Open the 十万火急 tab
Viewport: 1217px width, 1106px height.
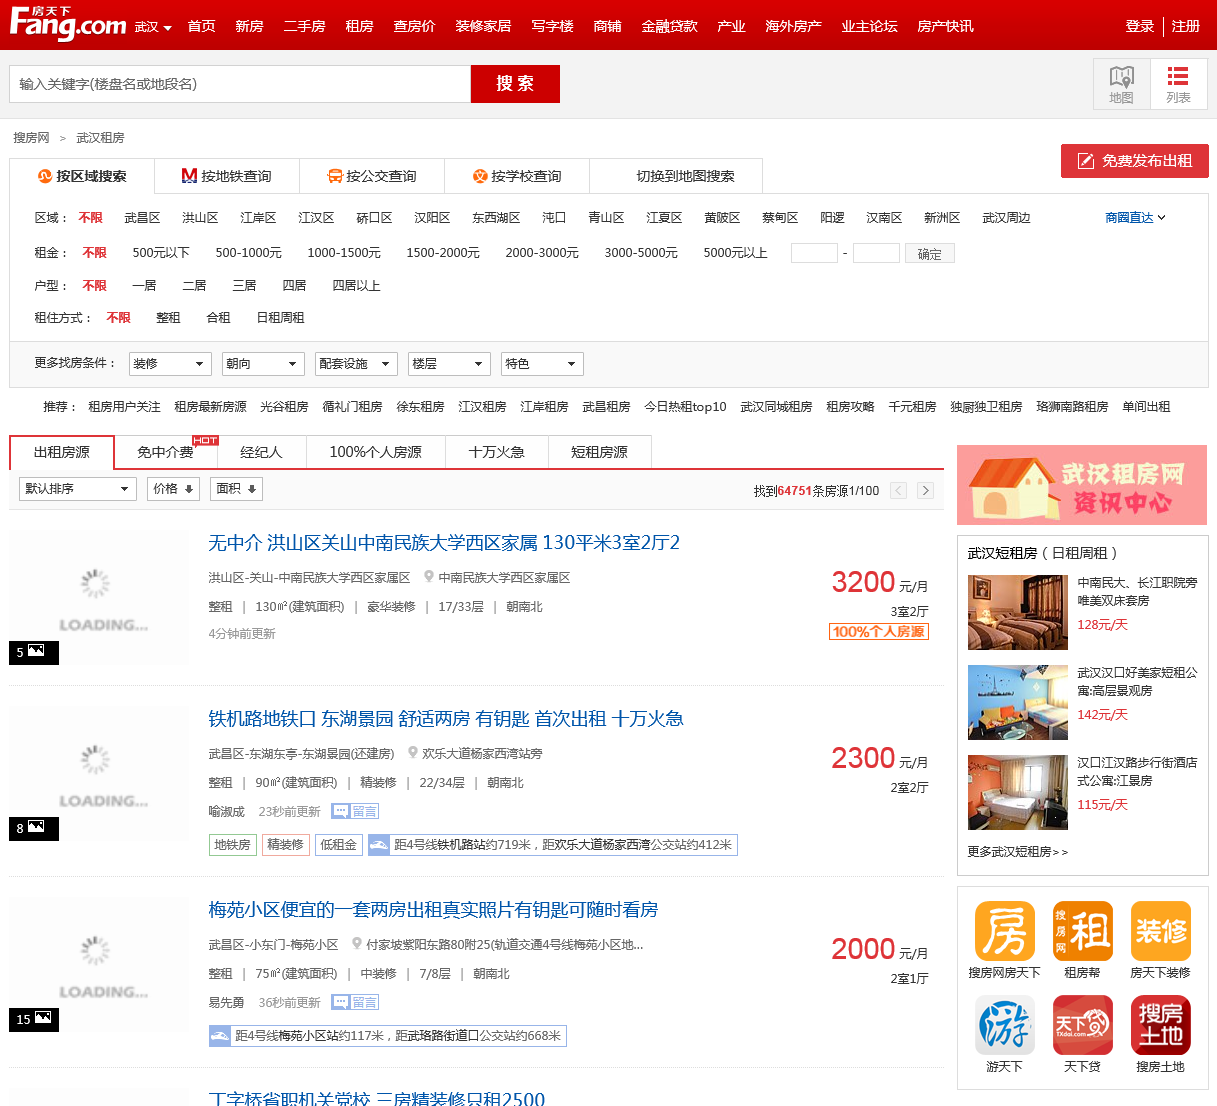496,452
